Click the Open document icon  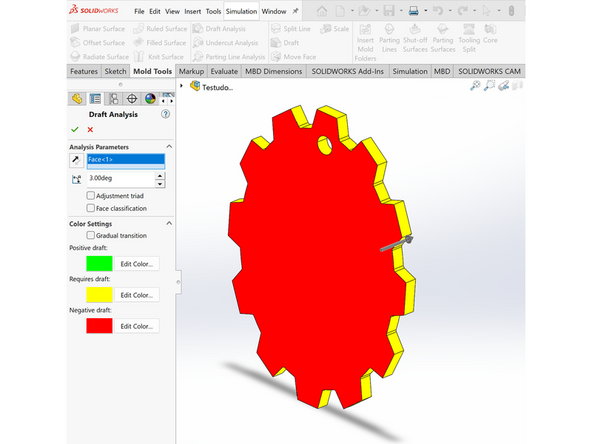coord(364,11)
